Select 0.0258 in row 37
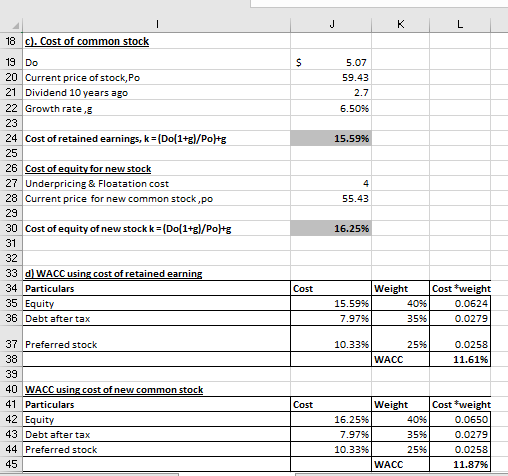The image size is (508, 476). click(460, 339)
